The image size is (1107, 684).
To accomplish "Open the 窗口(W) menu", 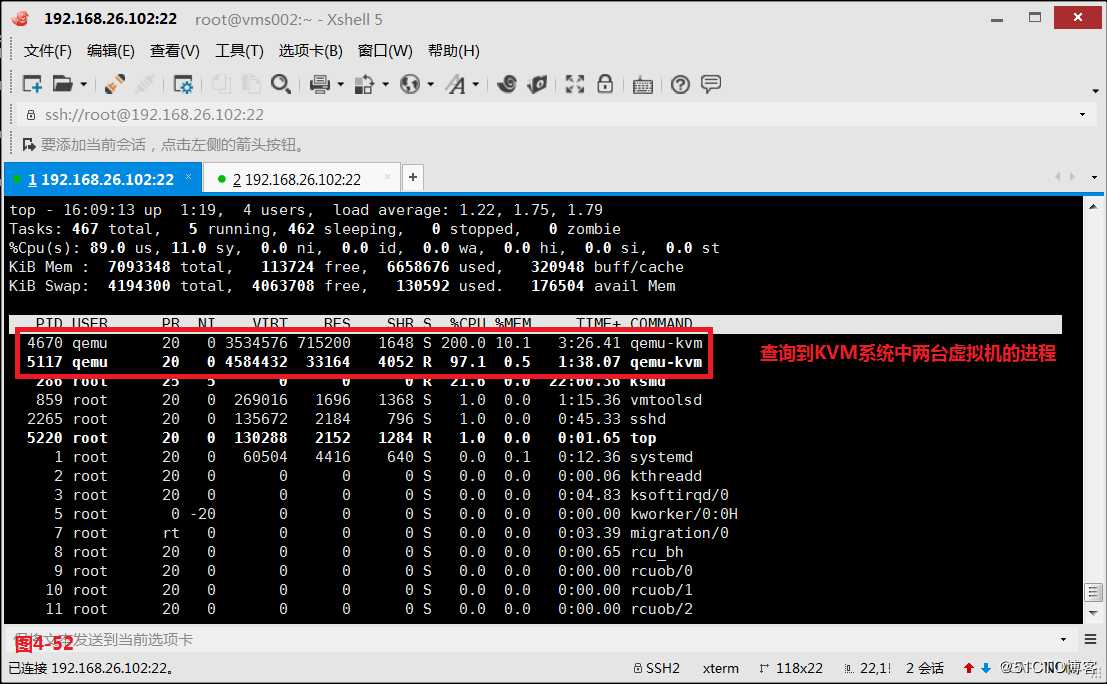I will click(x=385, y=51).
